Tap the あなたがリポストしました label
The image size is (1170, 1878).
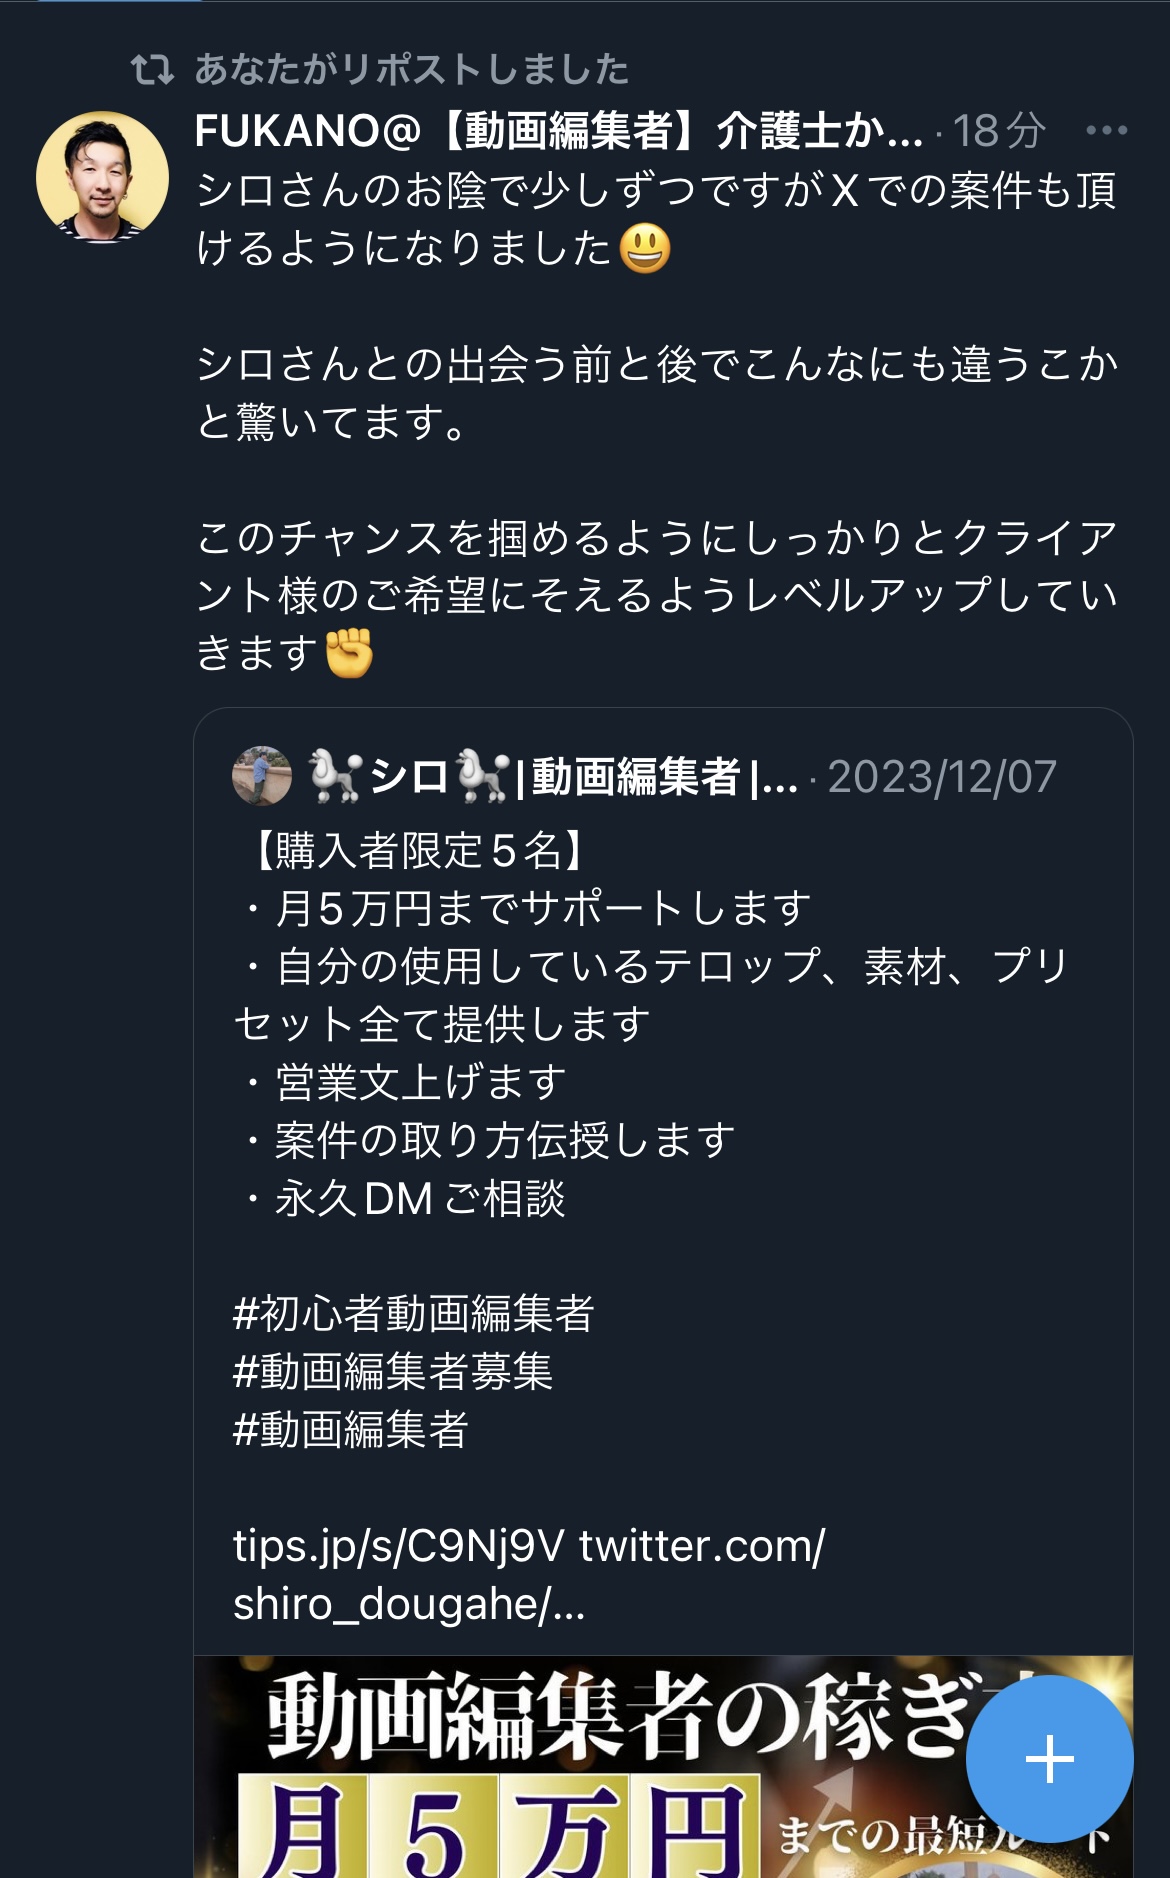pos(411,70)
